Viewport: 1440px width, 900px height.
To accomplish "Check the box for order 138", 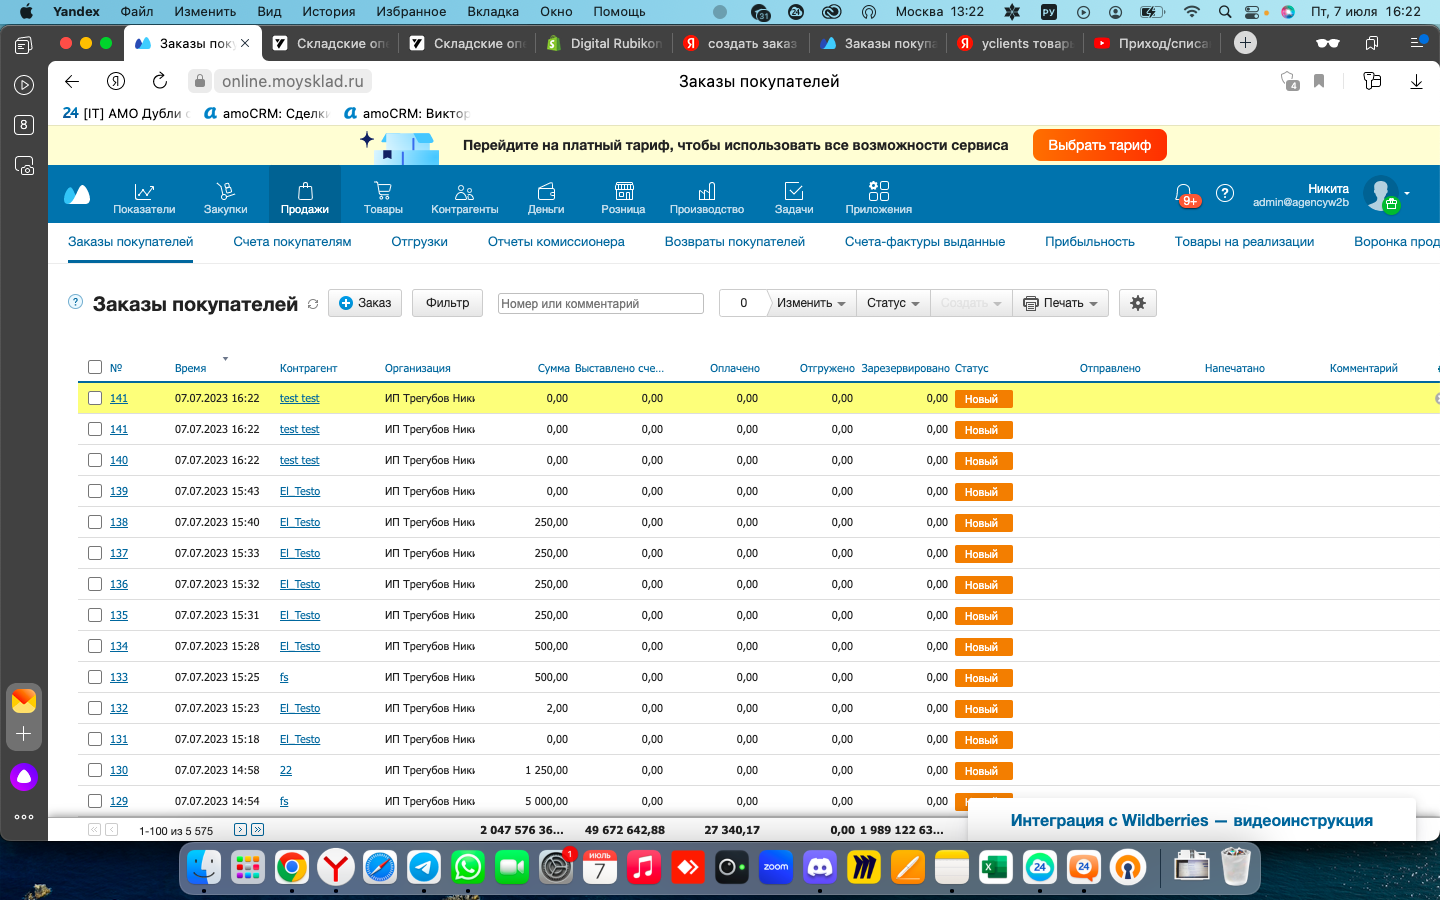I will [x=95, y=522].
